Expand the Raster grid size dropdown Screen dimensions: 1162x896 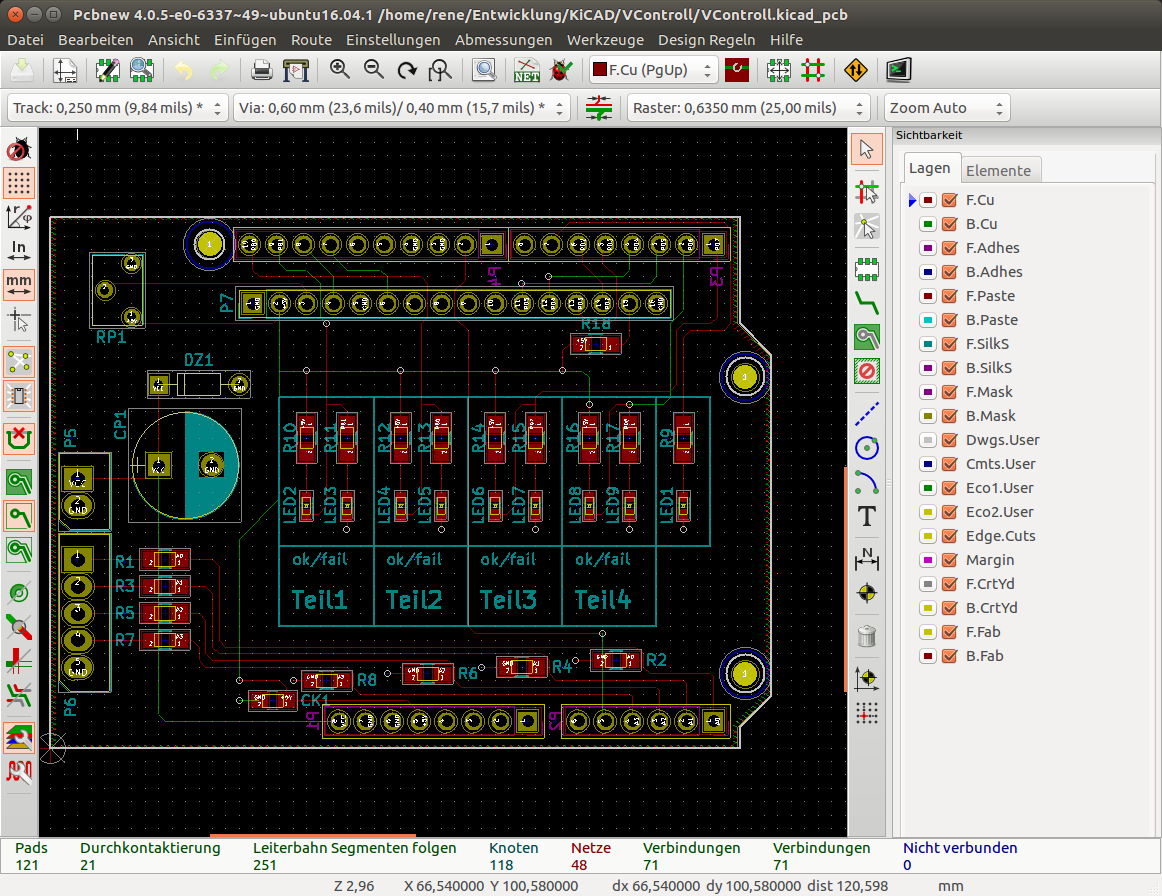click(x=749, y=108)
